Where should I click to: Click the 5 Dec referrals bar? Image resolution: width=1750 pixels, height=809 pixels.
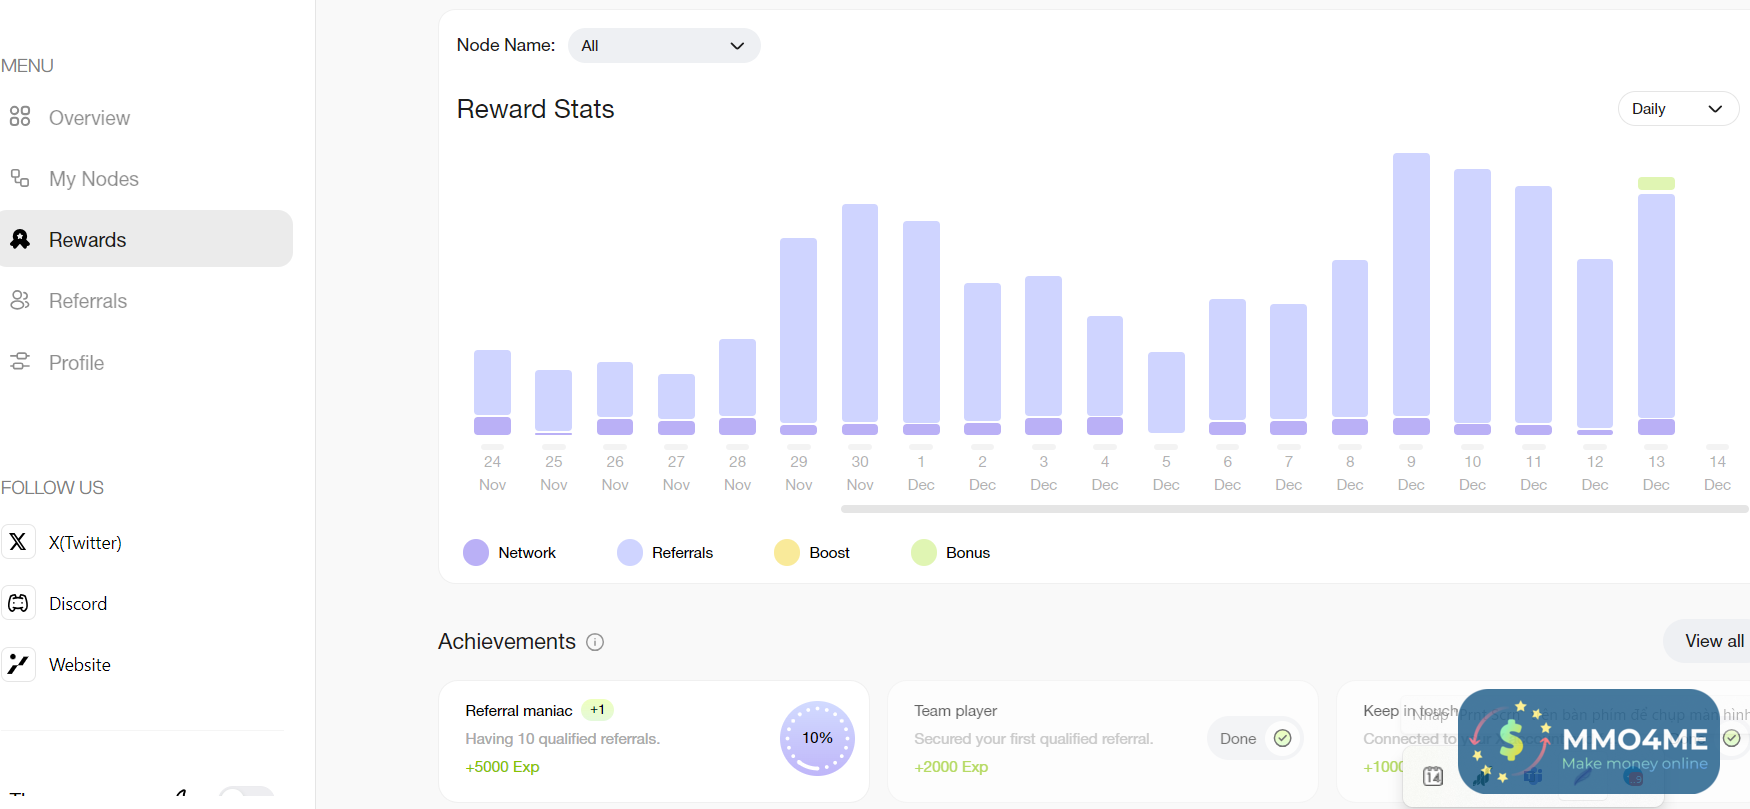click(1166, 392)
